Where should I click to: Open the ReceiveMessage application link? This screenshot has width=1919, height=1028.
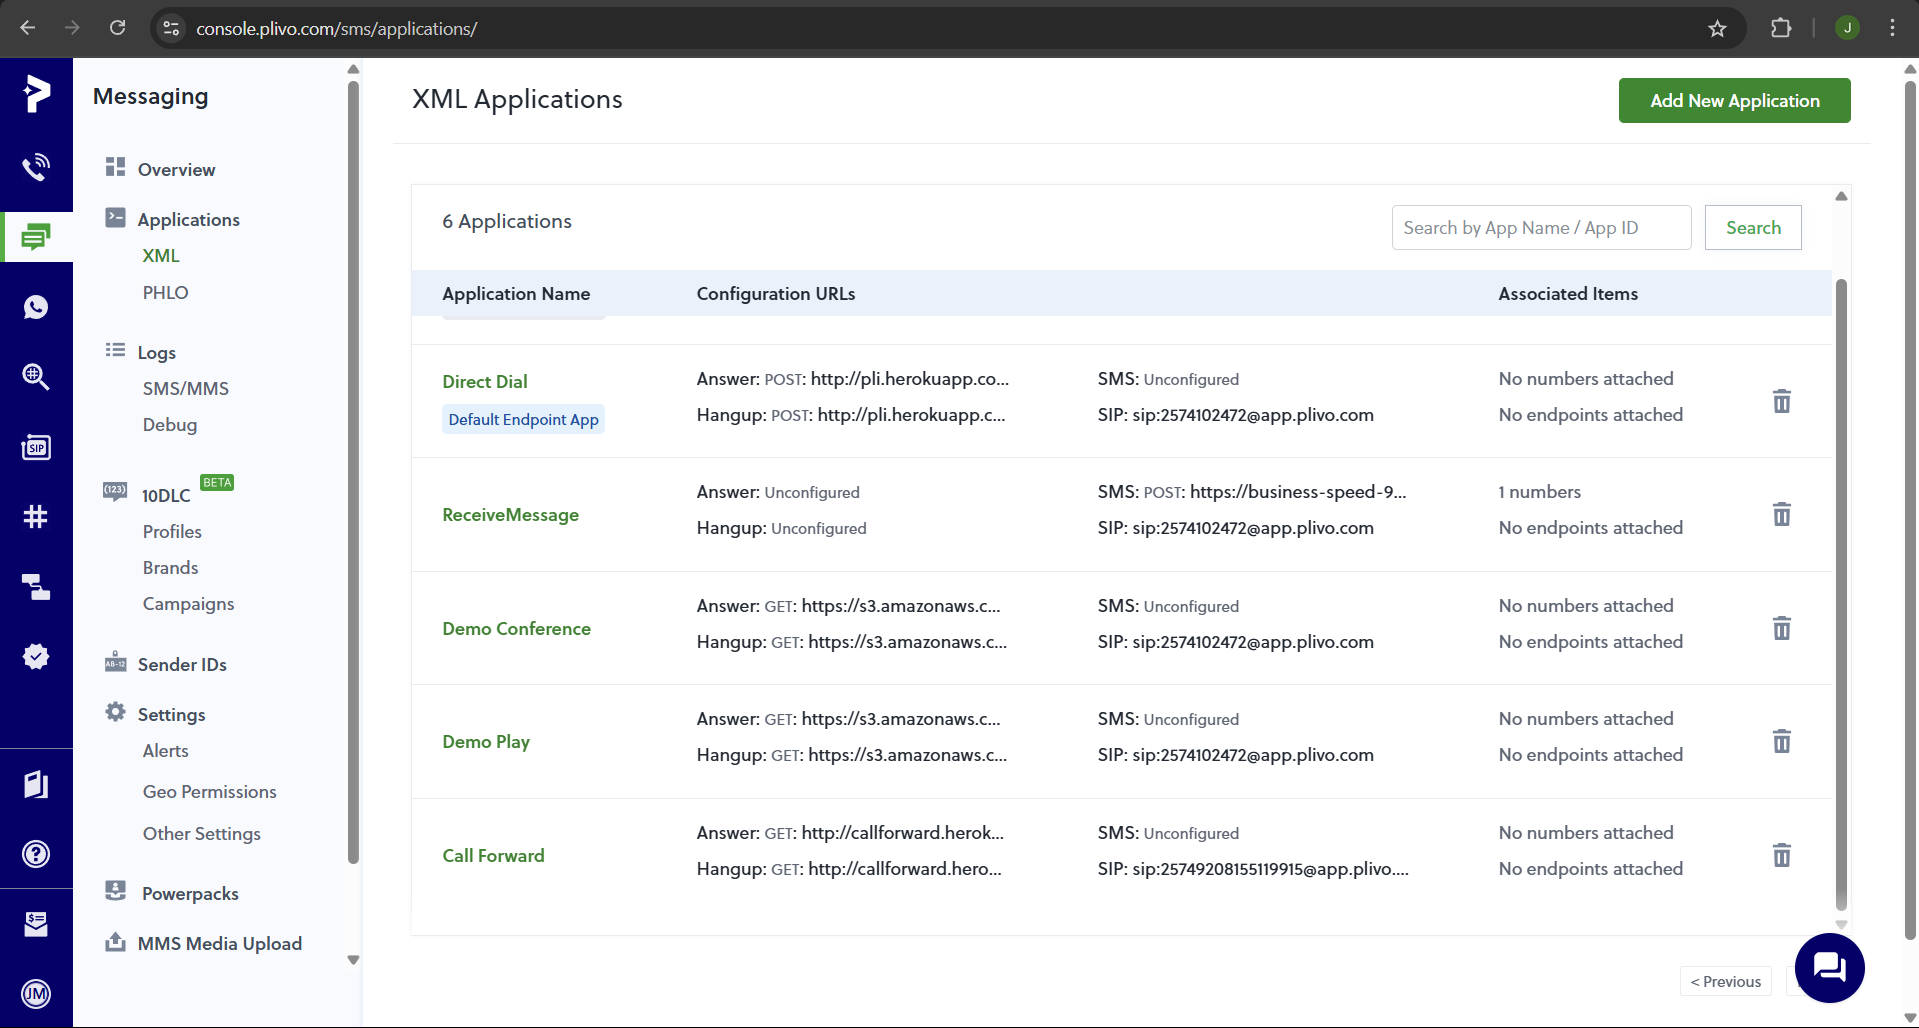point(510,514)
